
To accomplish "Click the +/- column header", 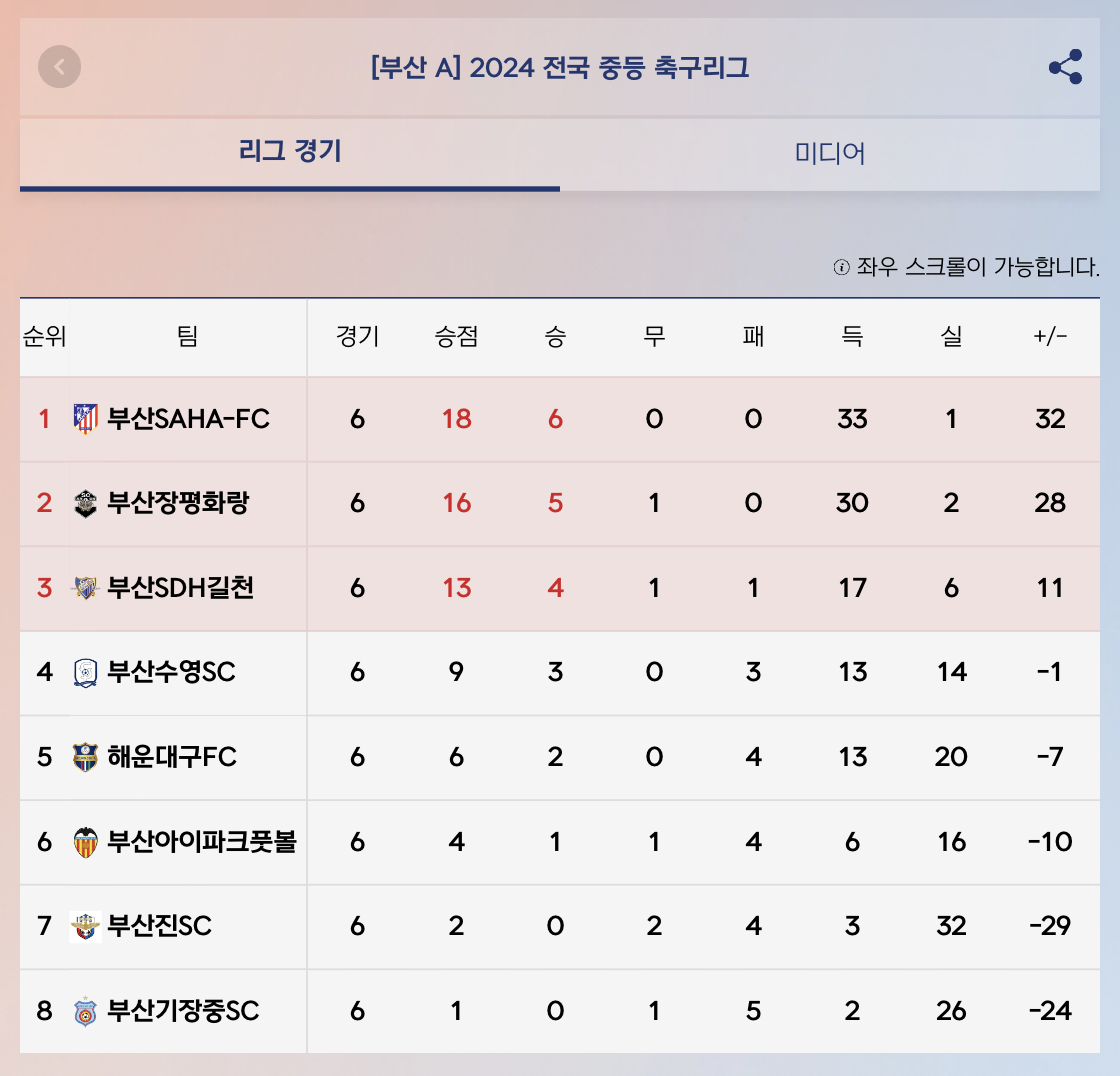I will [1050, 337].
